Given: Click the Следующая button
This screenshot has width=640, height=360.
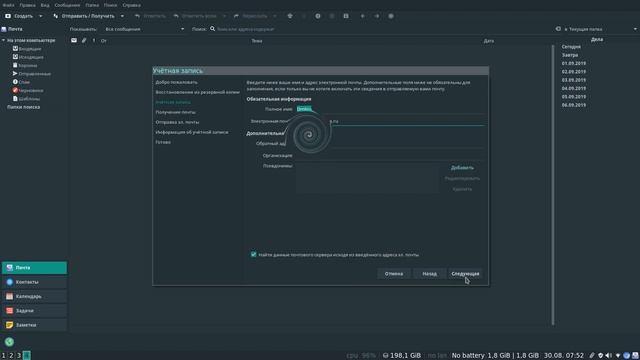Looking at the screenshot, I should 465,273.
